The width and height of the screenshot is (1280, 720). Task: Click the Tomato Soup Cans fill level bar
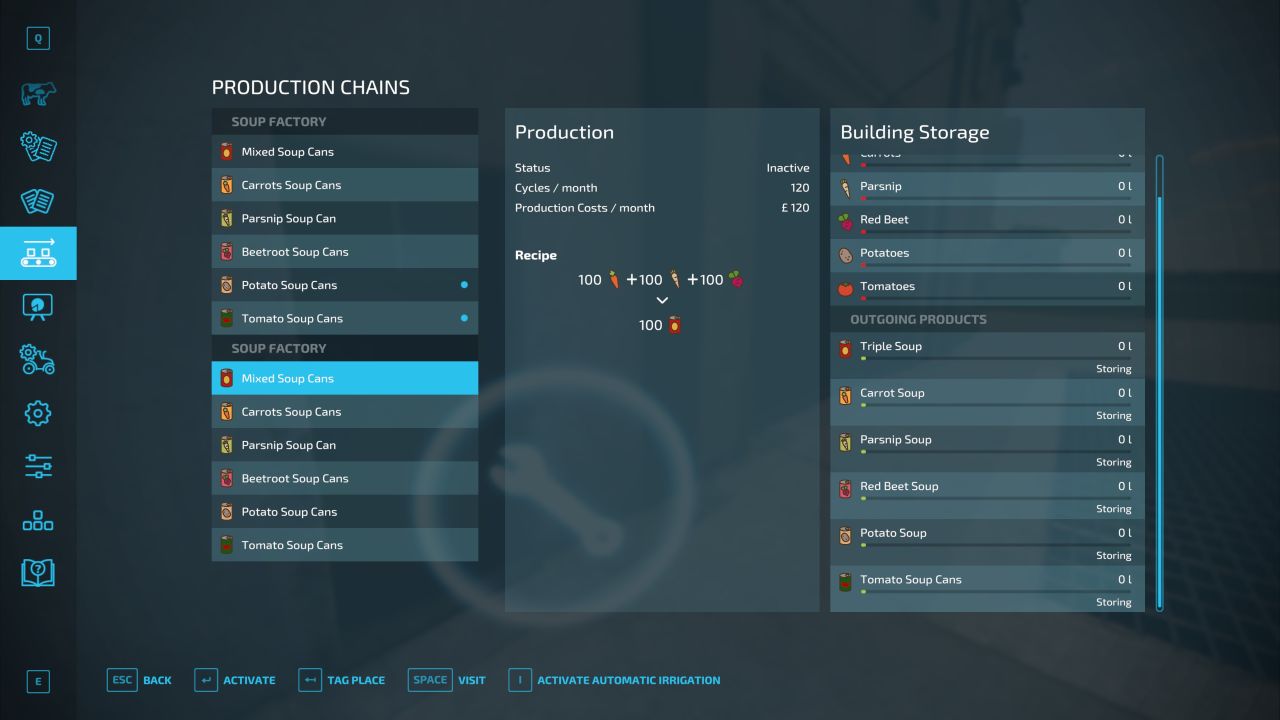tap(996, 591)
